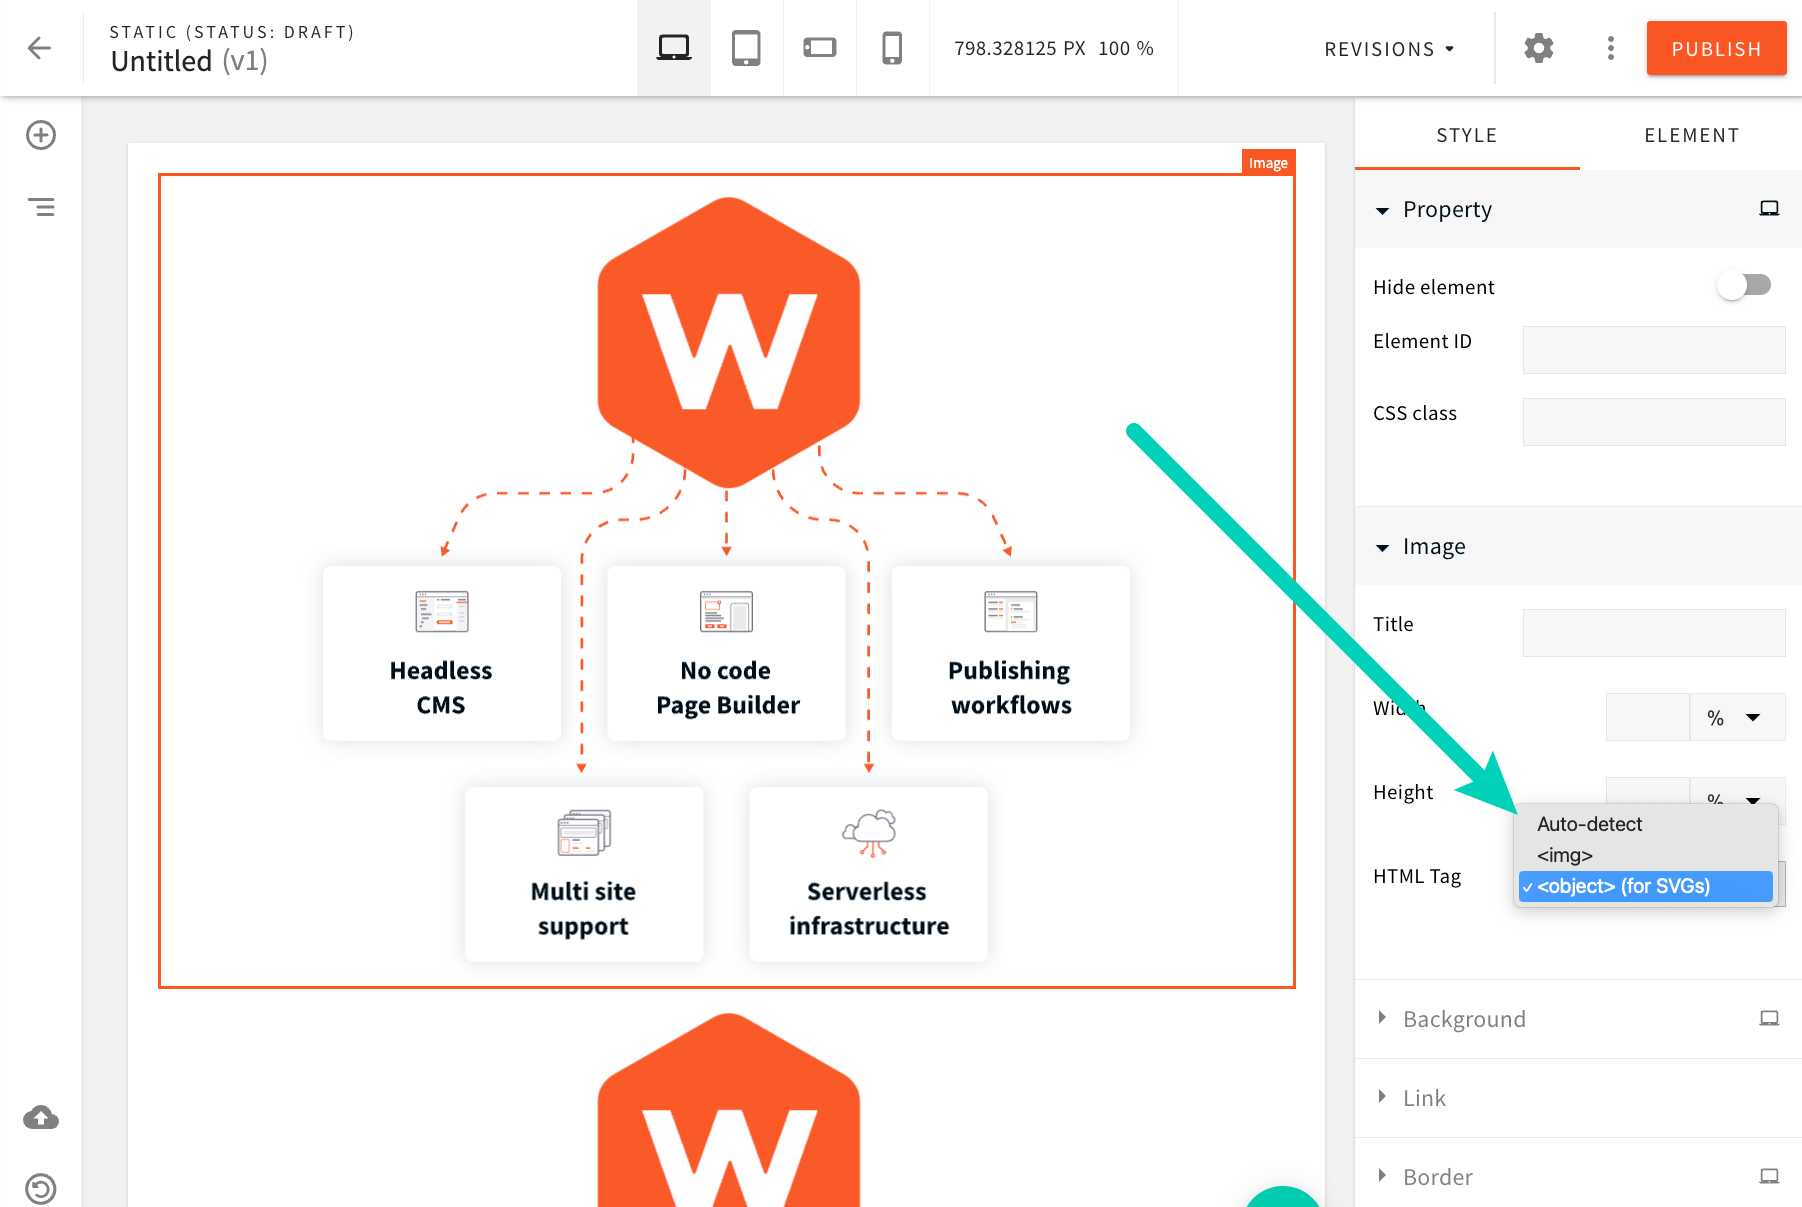The width and height of the screenshot is (1802, 1207).
Task: Click the back arrow icon
Action: pyautogui.click(x=39, y=48)
